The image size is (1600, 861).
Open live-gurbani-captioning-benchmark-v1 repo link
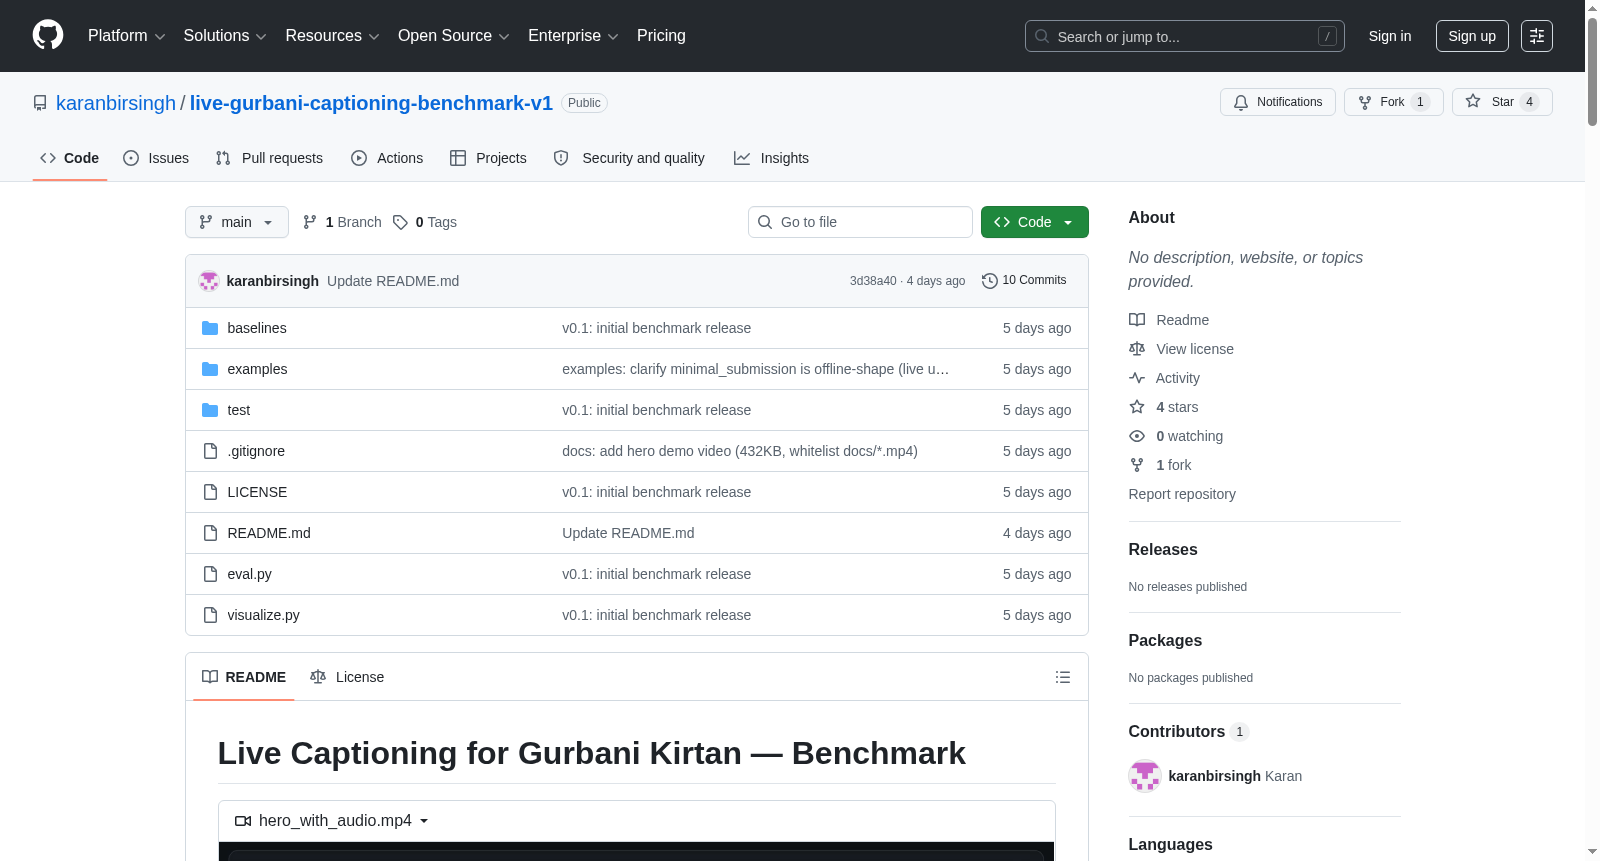tap(371, 103)
